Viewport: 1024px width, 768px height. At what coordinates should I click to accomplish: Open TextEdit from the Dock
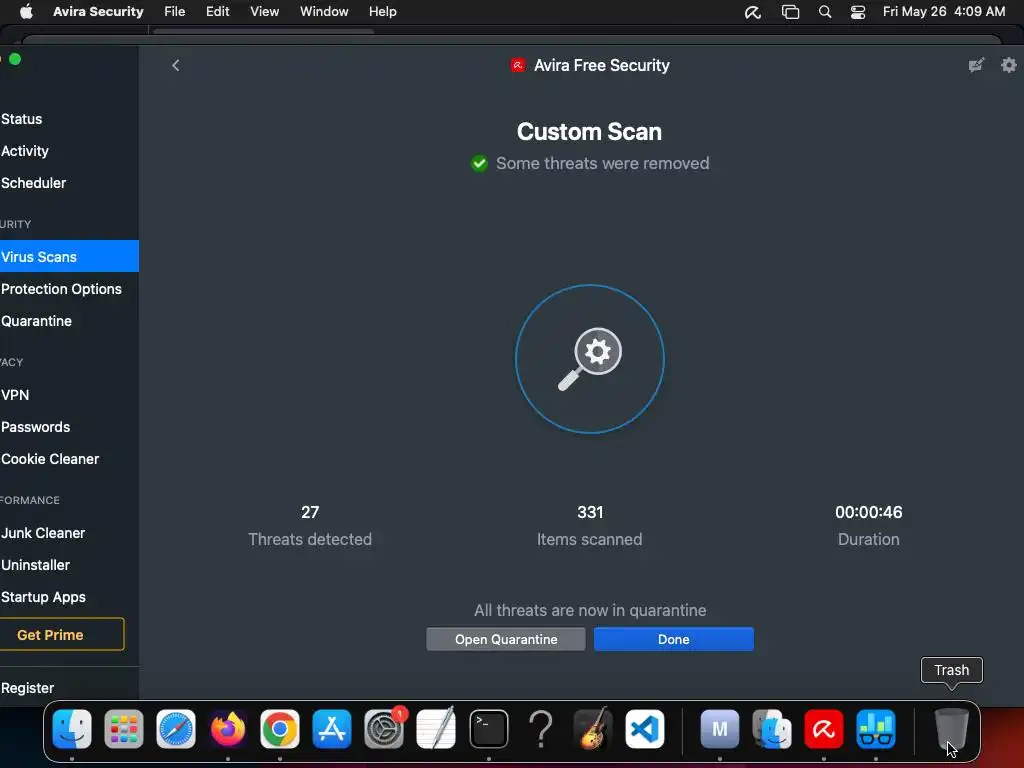[436, 729]
